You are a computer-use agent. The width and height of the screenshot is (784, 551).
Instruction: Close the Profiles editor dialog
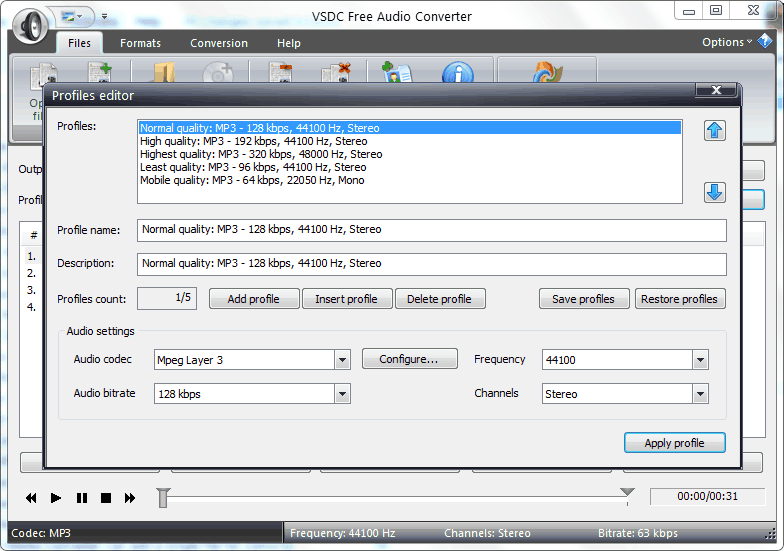[716, 90]
